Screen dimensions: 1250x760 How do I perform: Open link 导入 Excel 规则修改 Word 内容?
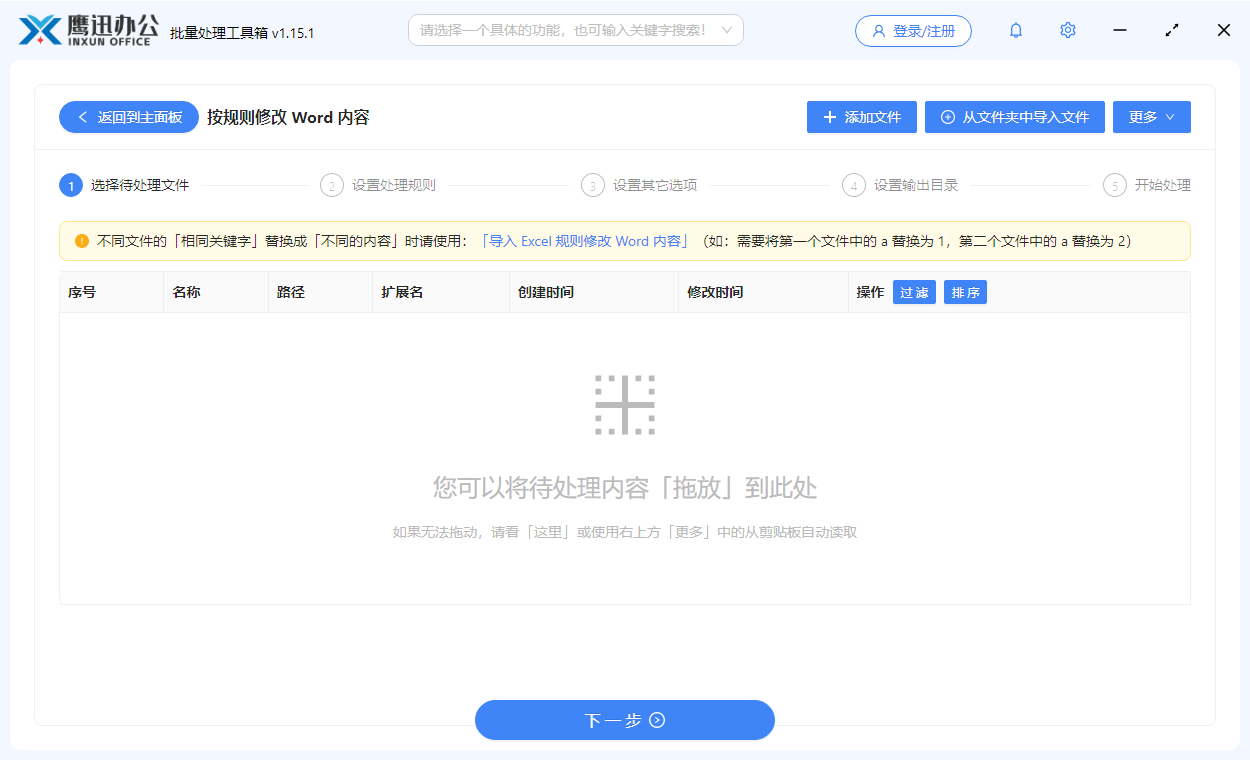pos(585,241)
